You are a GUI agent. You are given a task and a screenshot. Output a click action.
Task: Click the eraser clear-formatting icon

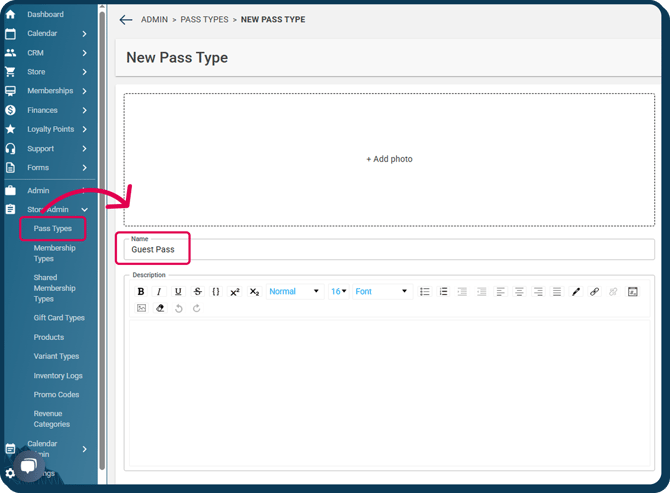click(160, 308)
